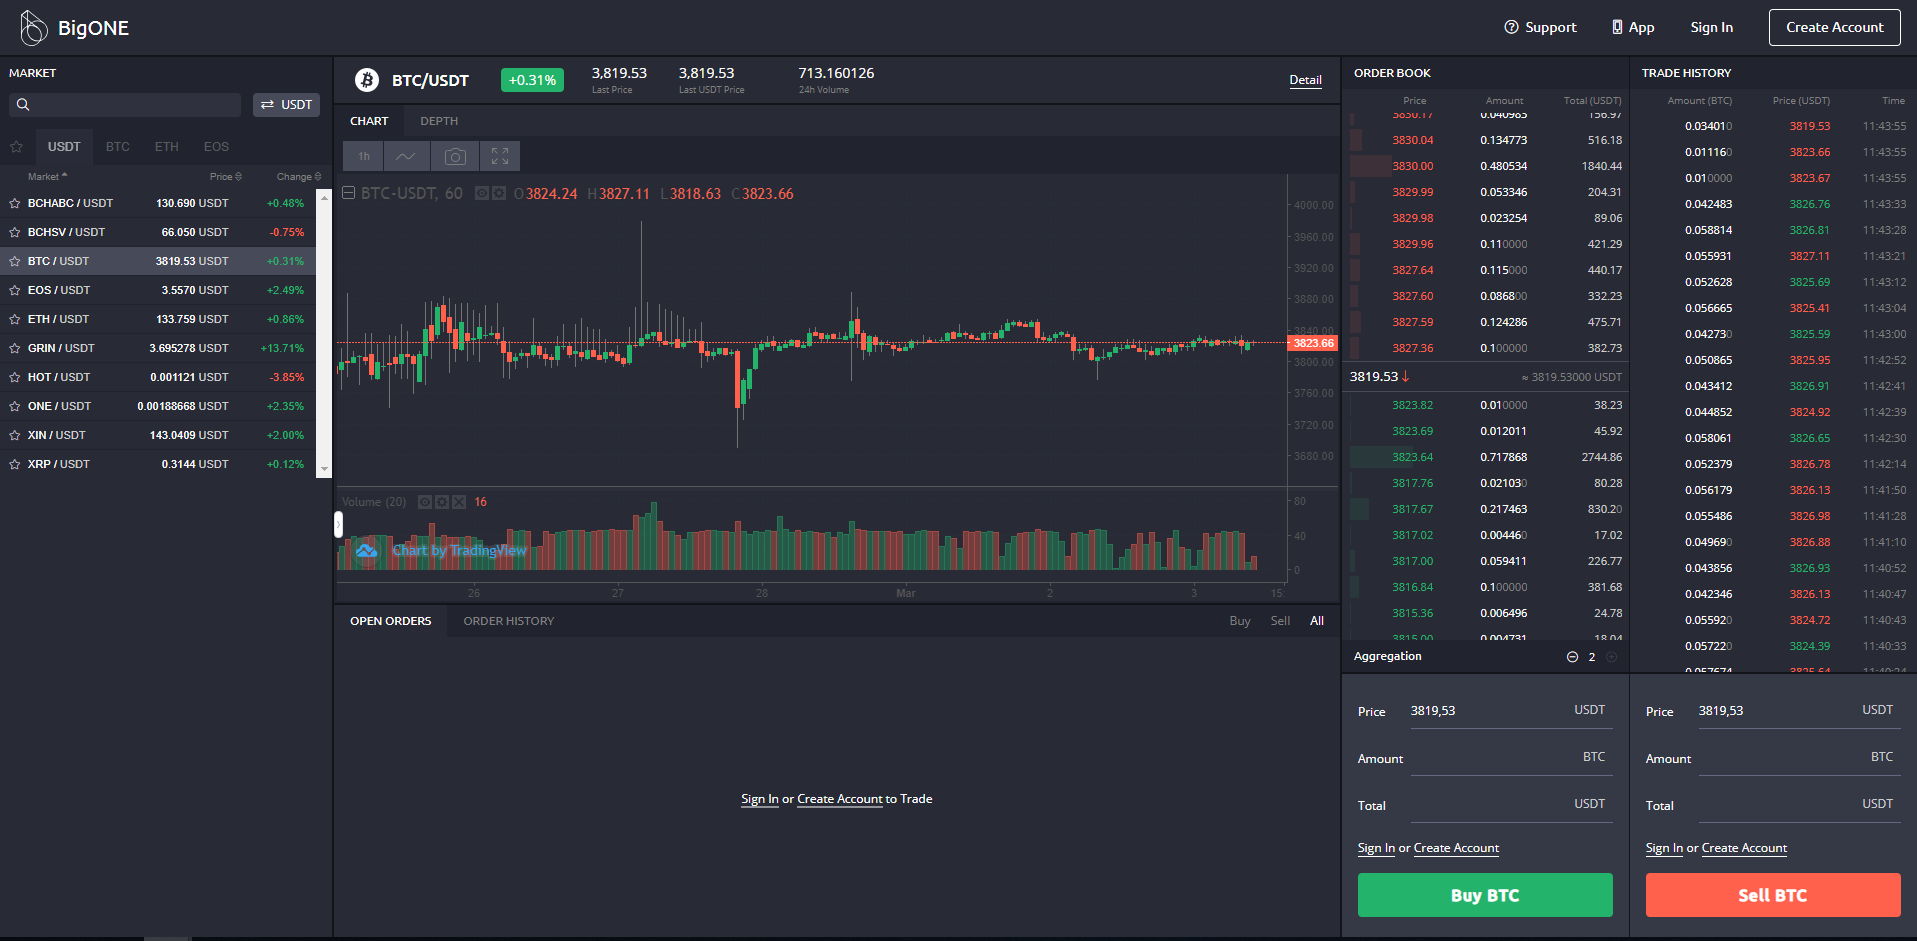Viewport: 1917px width, 941px height.
Task: Switch to the ORDER HISTORY tab
Action: (x=508, y=621)
